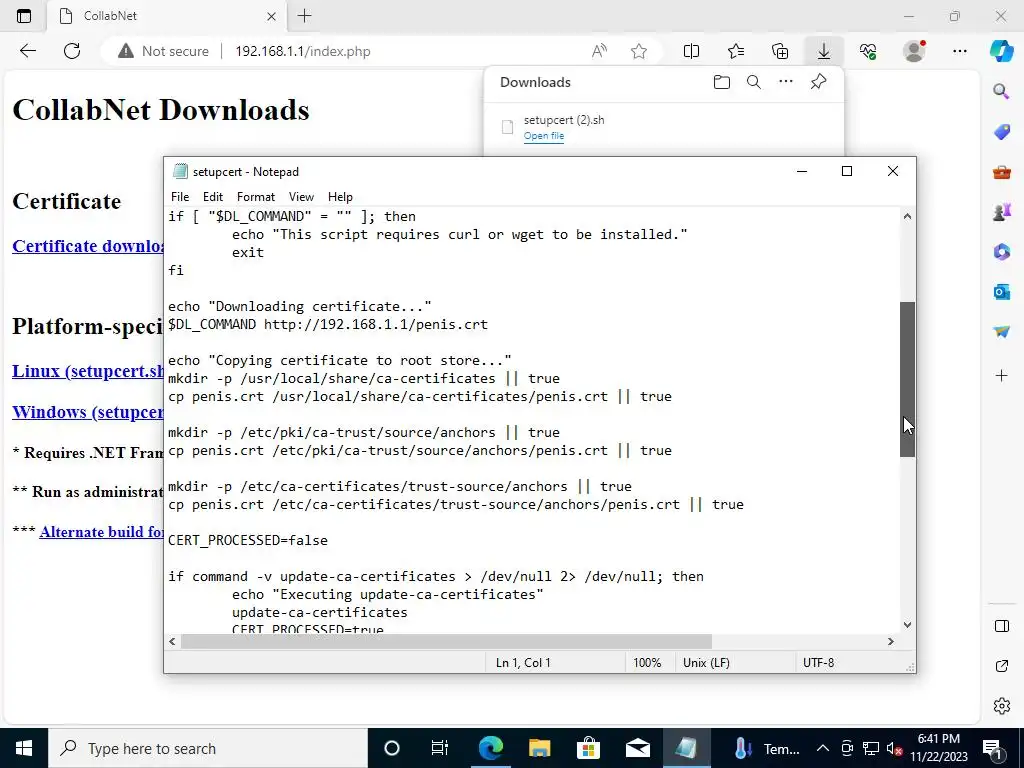Open sidebar settings gear
The height and width of the screenshot is (768, 1024).
point(1002,706)
